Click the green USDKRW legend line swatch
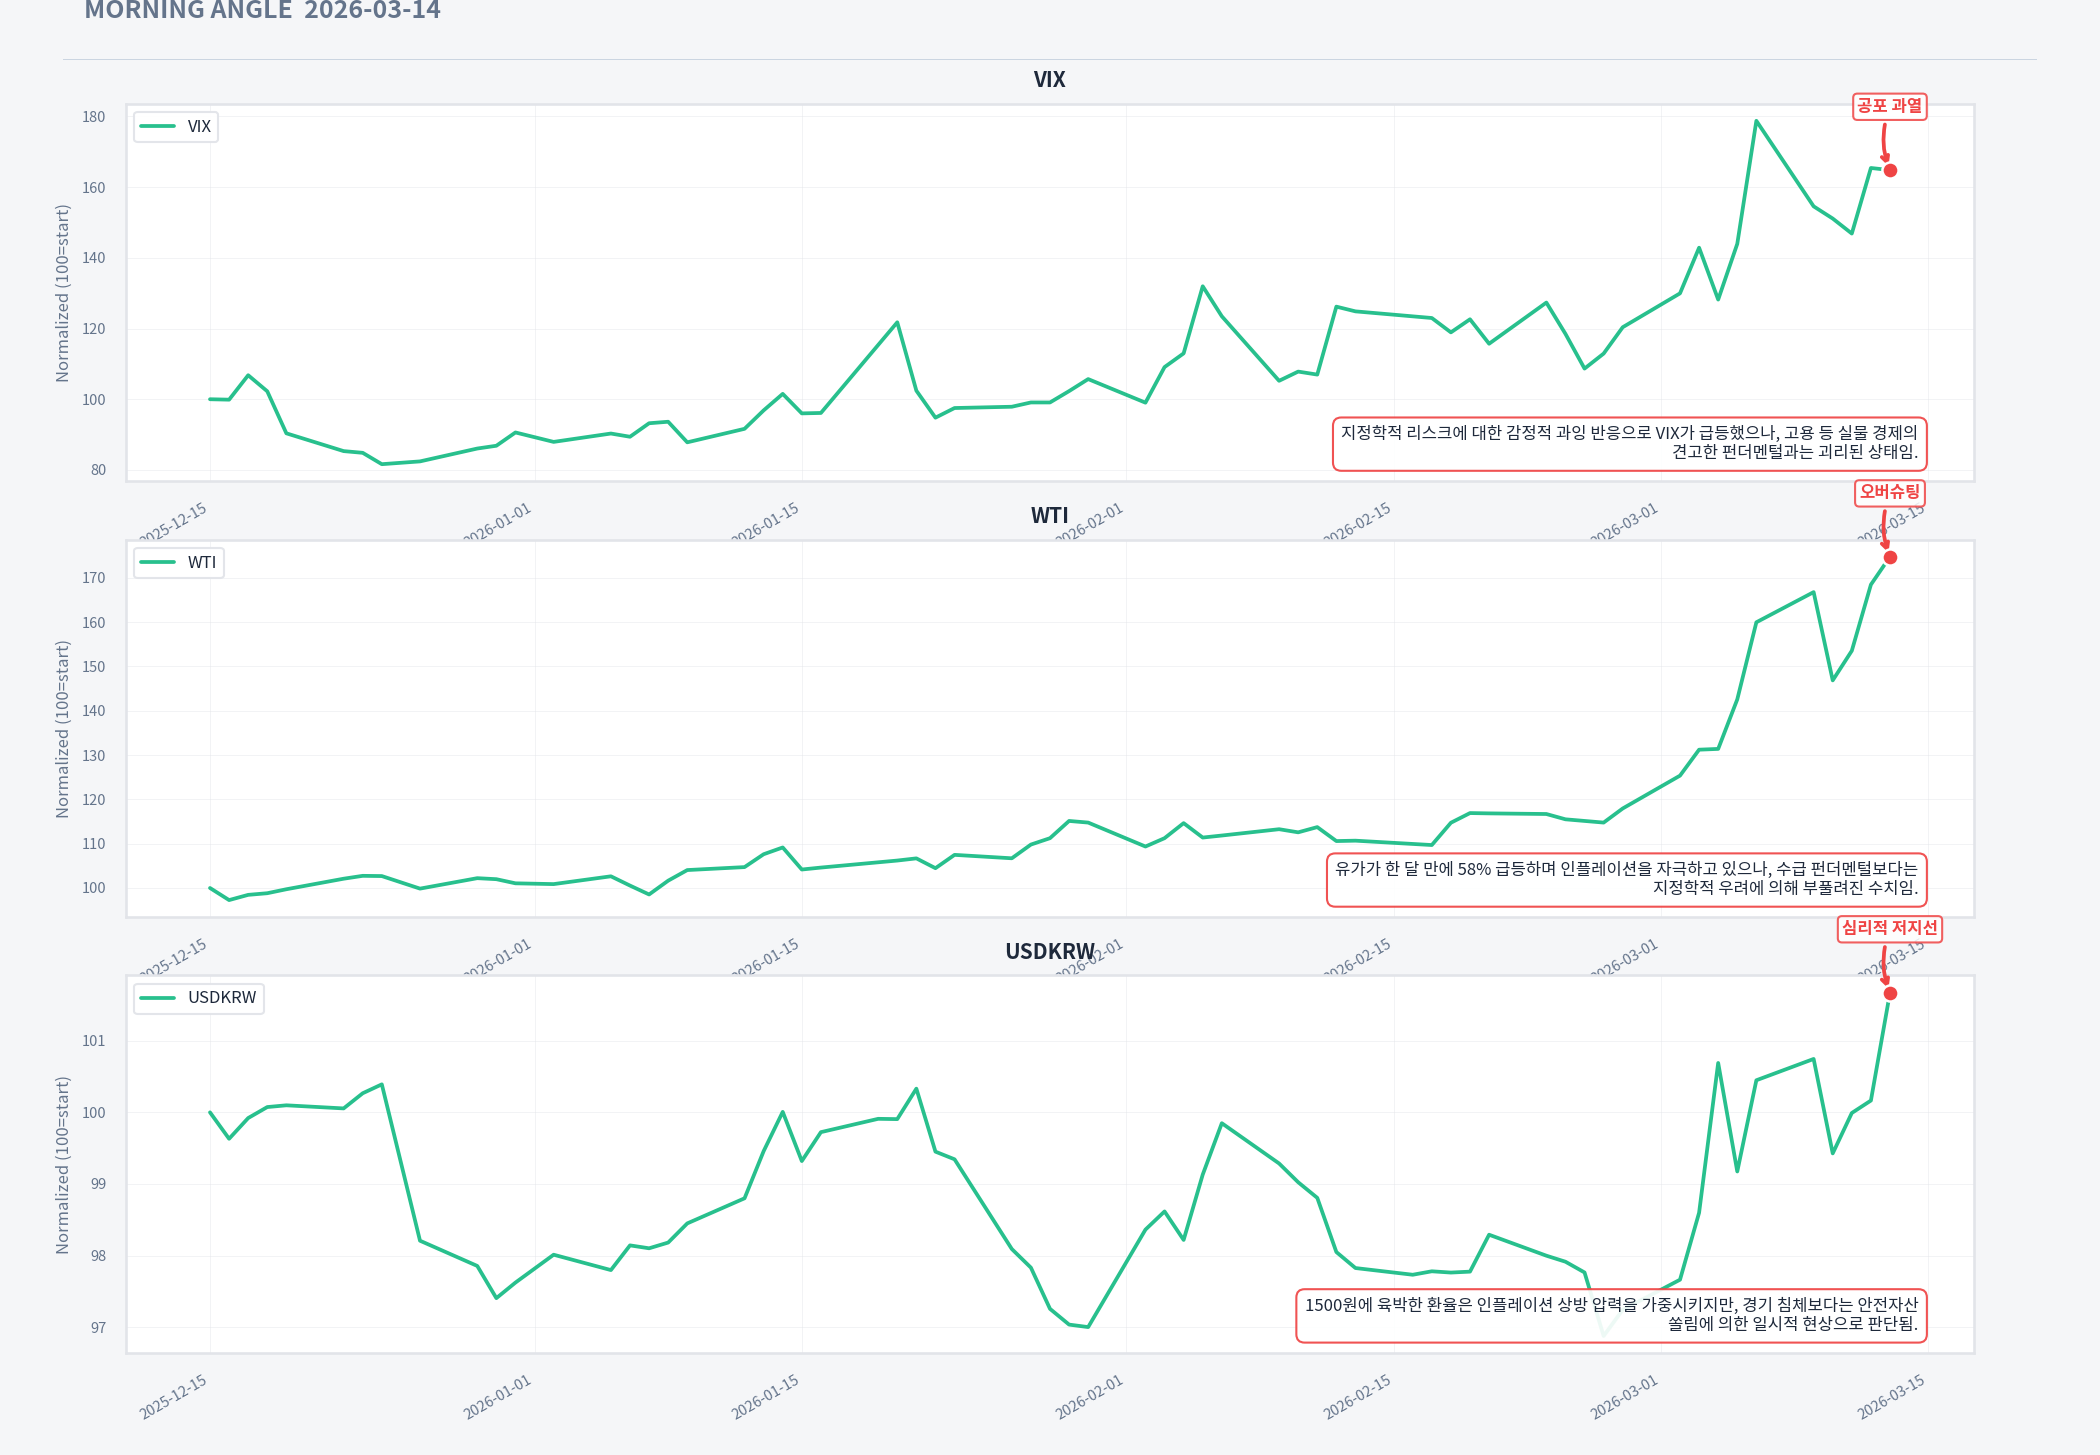The image size is (2100, 1455). click(158, 998)
